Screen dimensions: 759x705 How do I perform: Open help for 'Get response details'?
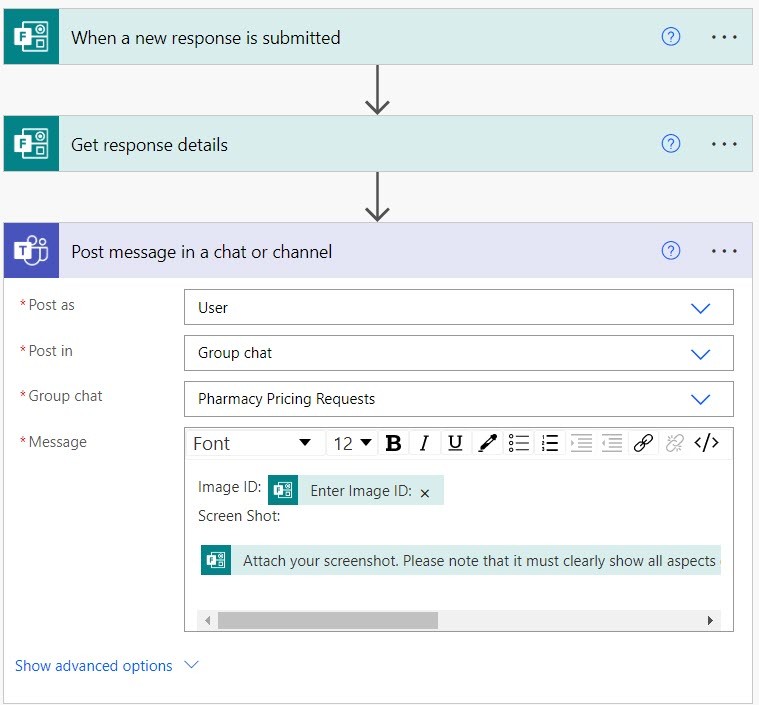point(670,144)
